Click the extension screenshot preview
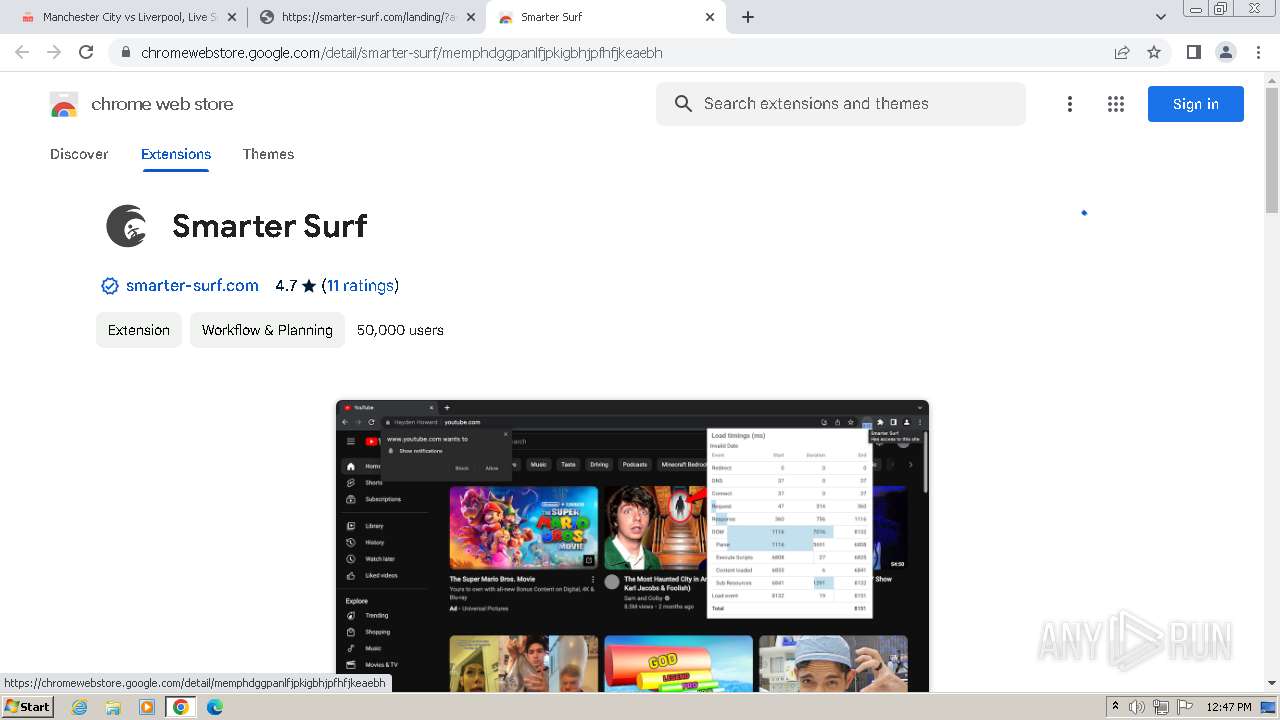 632,546
